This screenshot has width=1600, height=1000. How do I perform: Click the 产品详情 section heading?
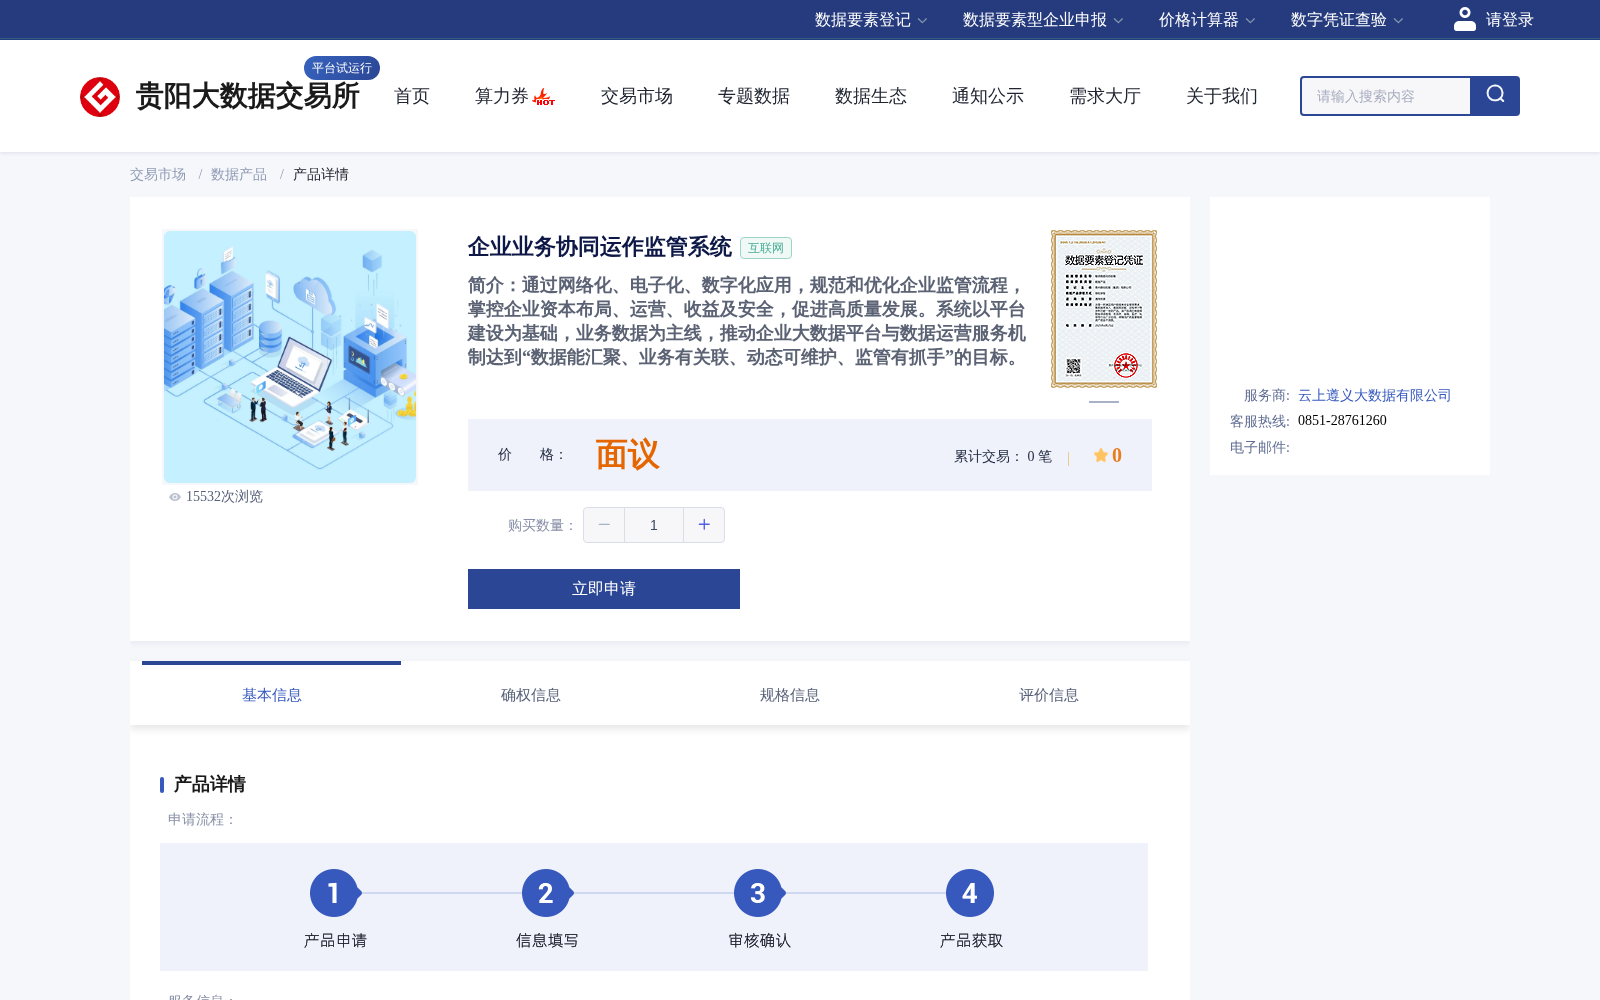[x=209, y=784]
